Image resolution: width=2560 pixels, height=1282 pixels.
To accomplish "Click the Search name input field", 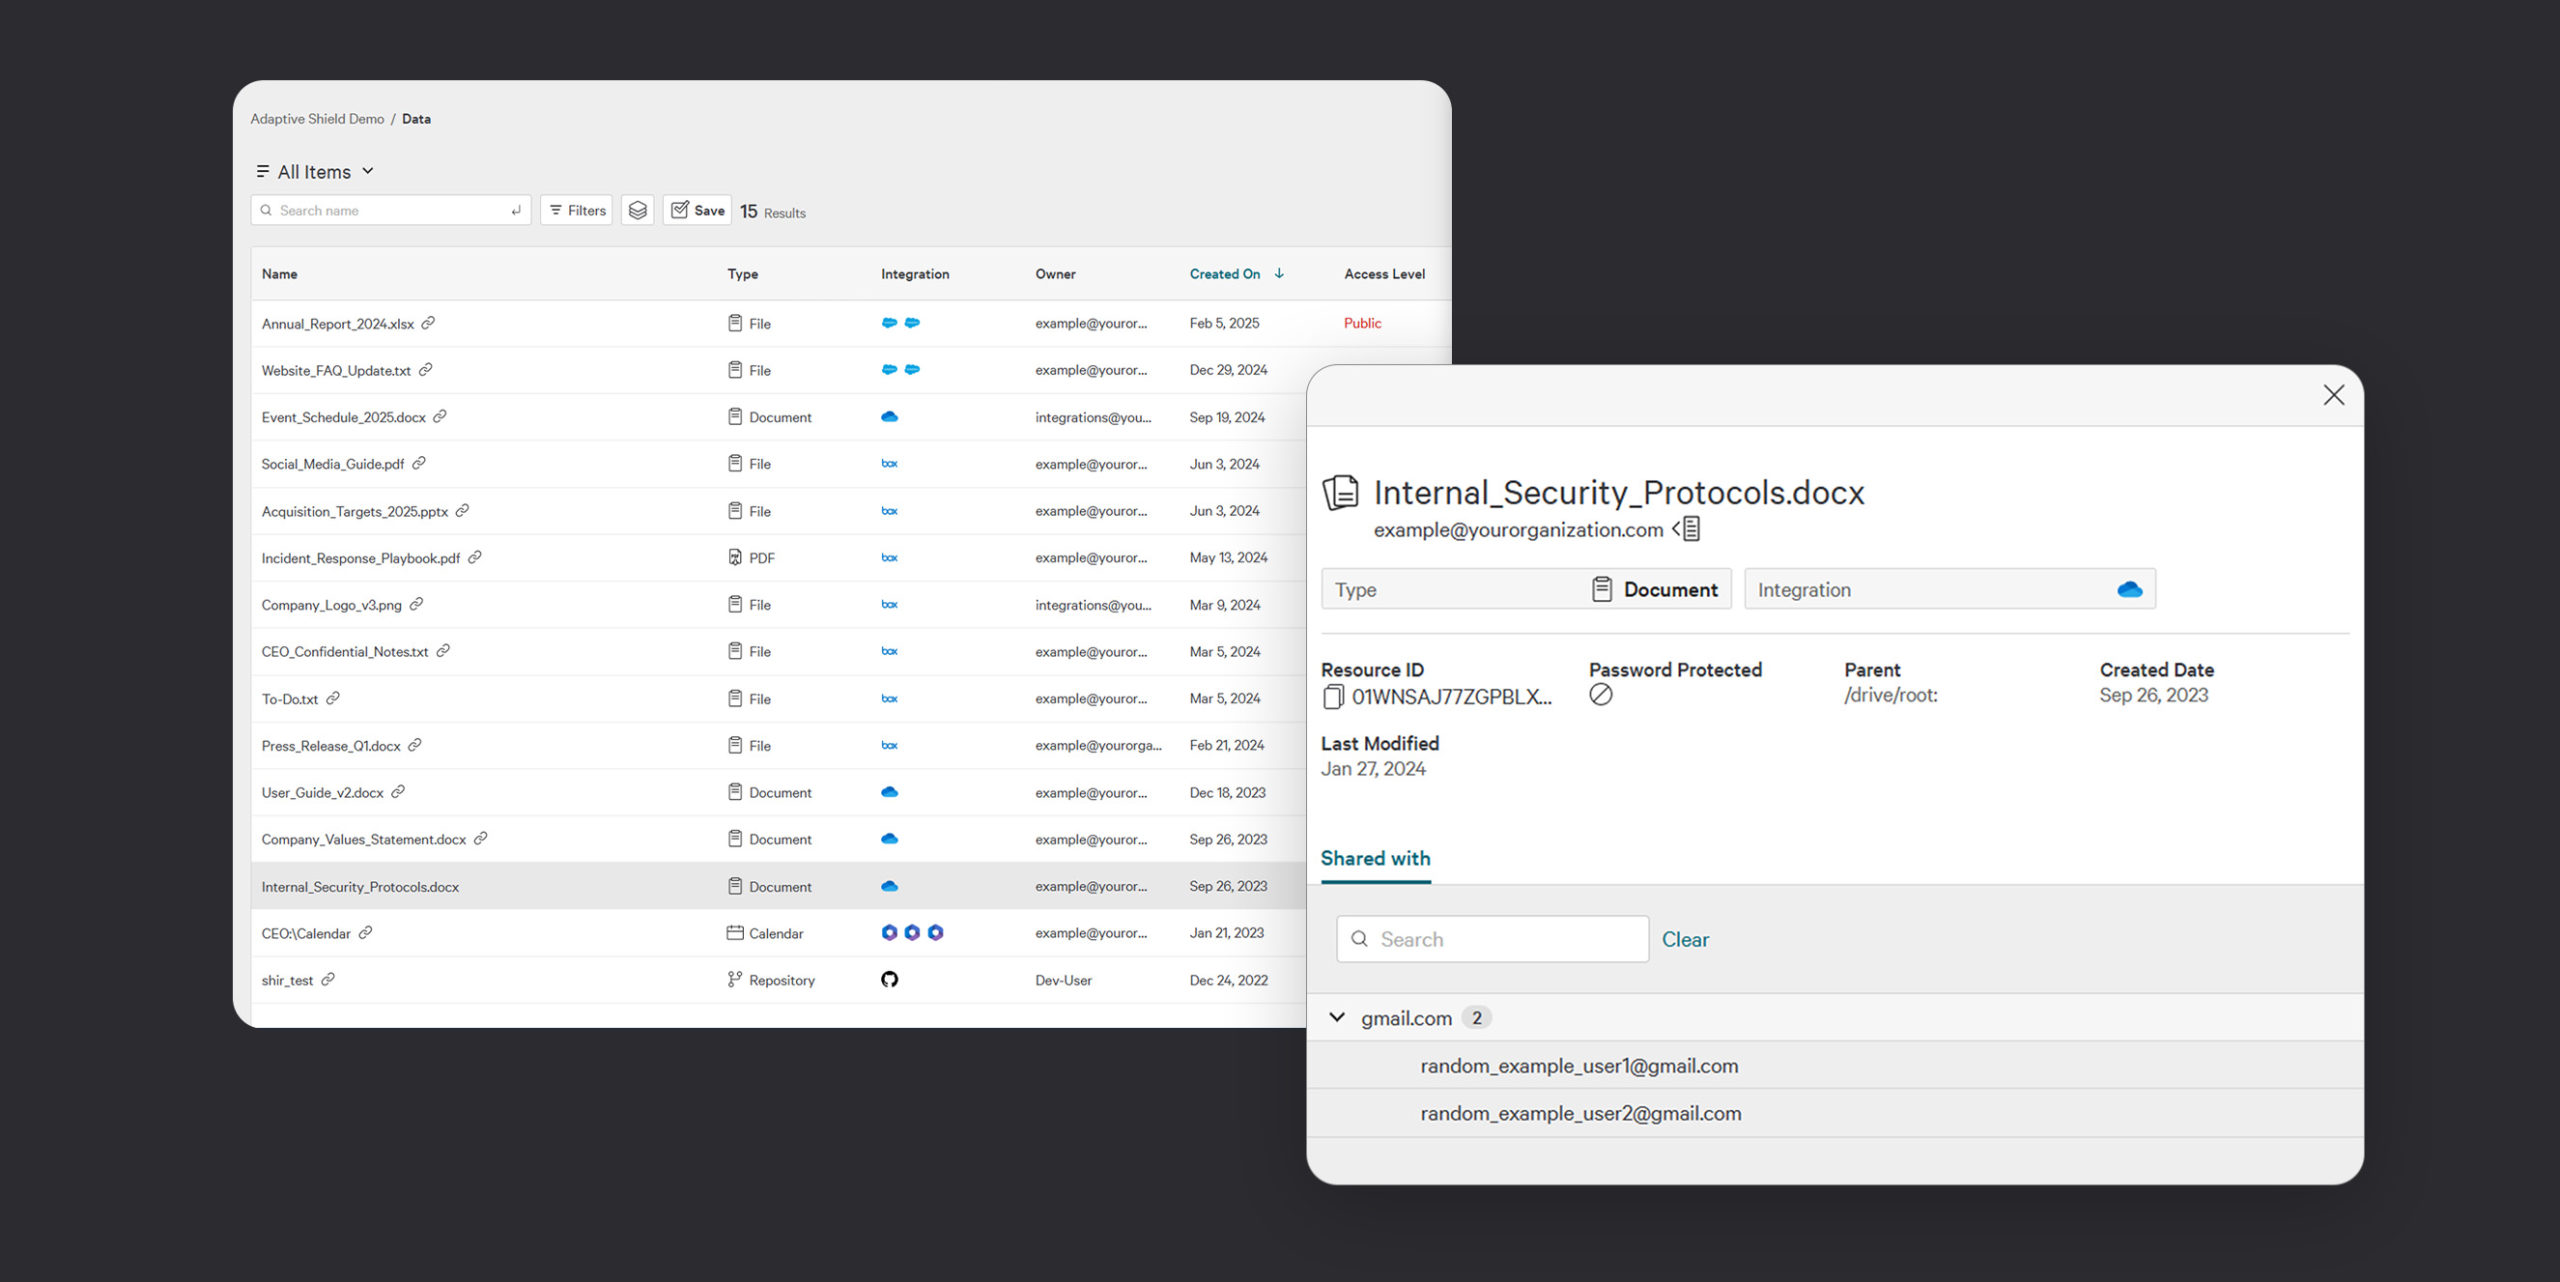I will click(x=390, y=210).
